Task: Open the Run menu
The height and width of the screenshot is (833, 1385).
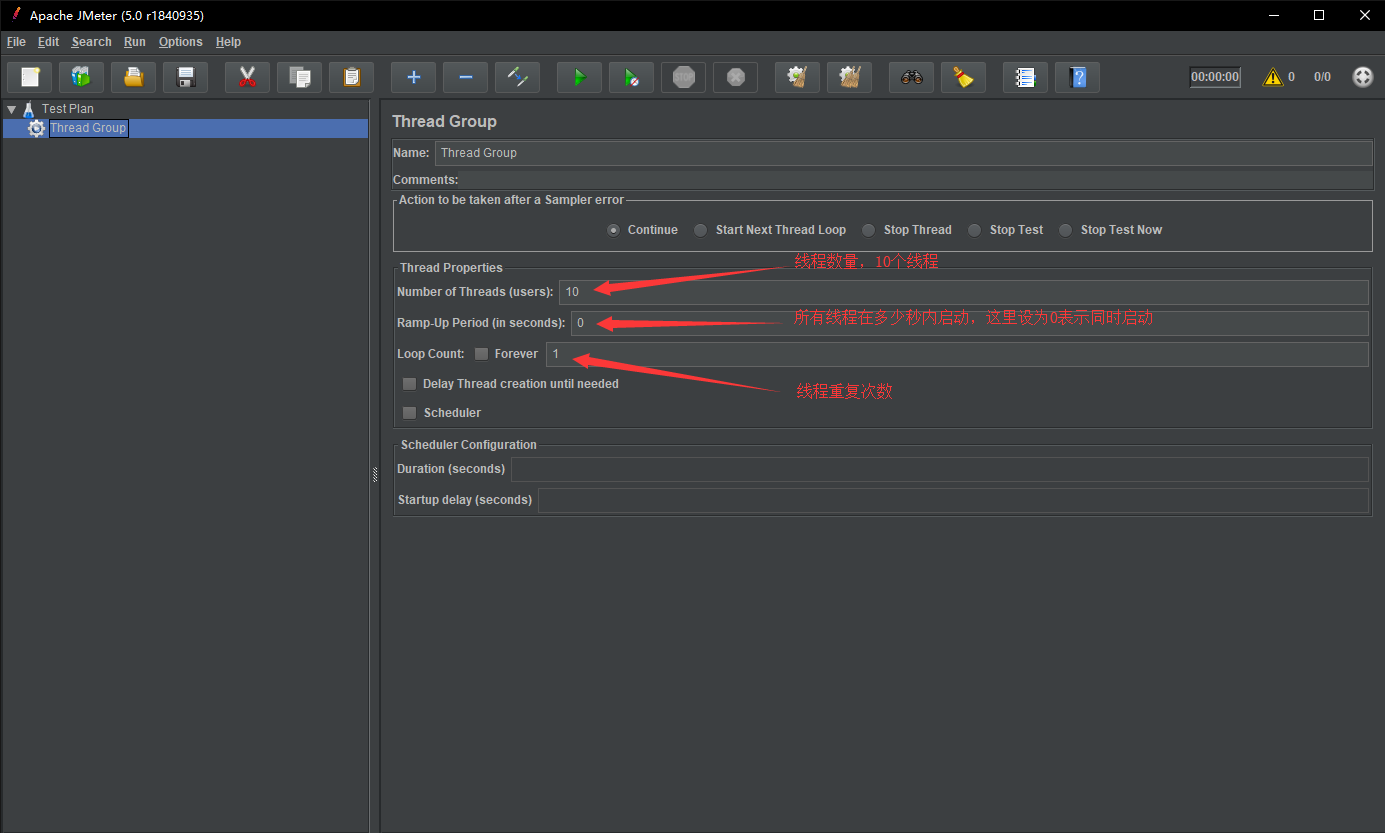Action: click(135, 42)
